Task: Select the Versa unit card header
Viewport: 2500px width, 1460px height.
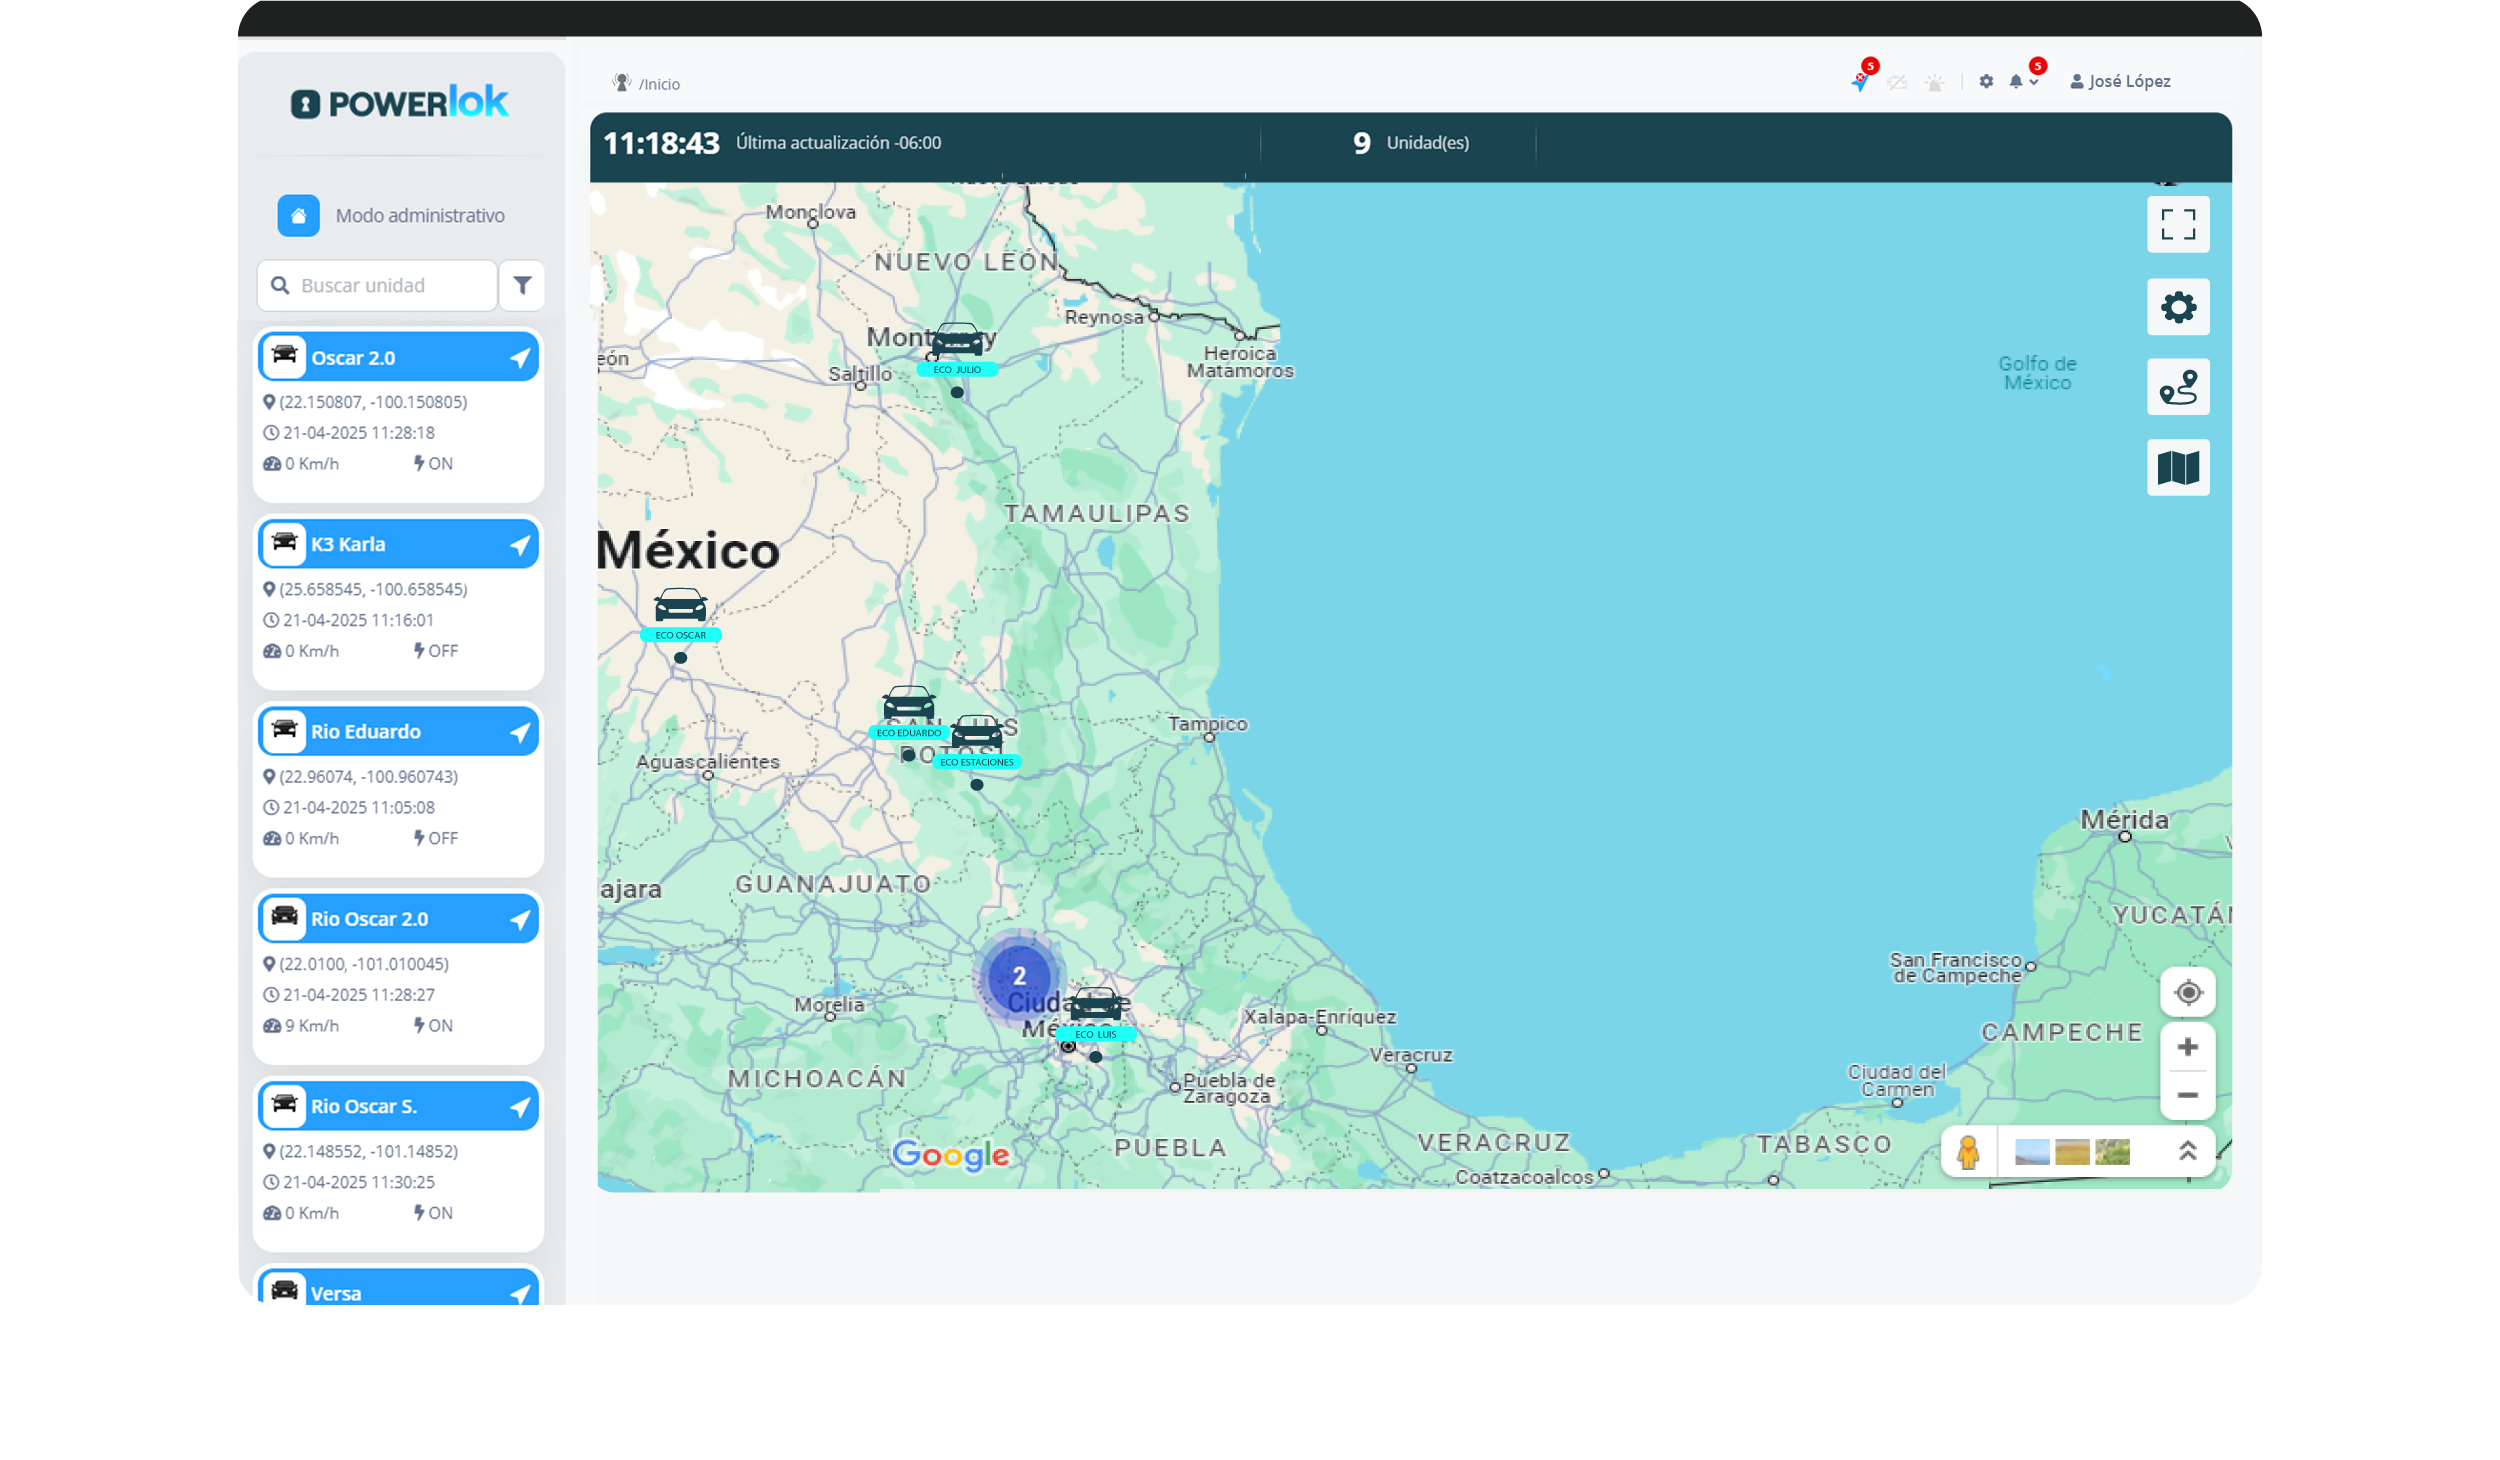Action: point(399,1287)
